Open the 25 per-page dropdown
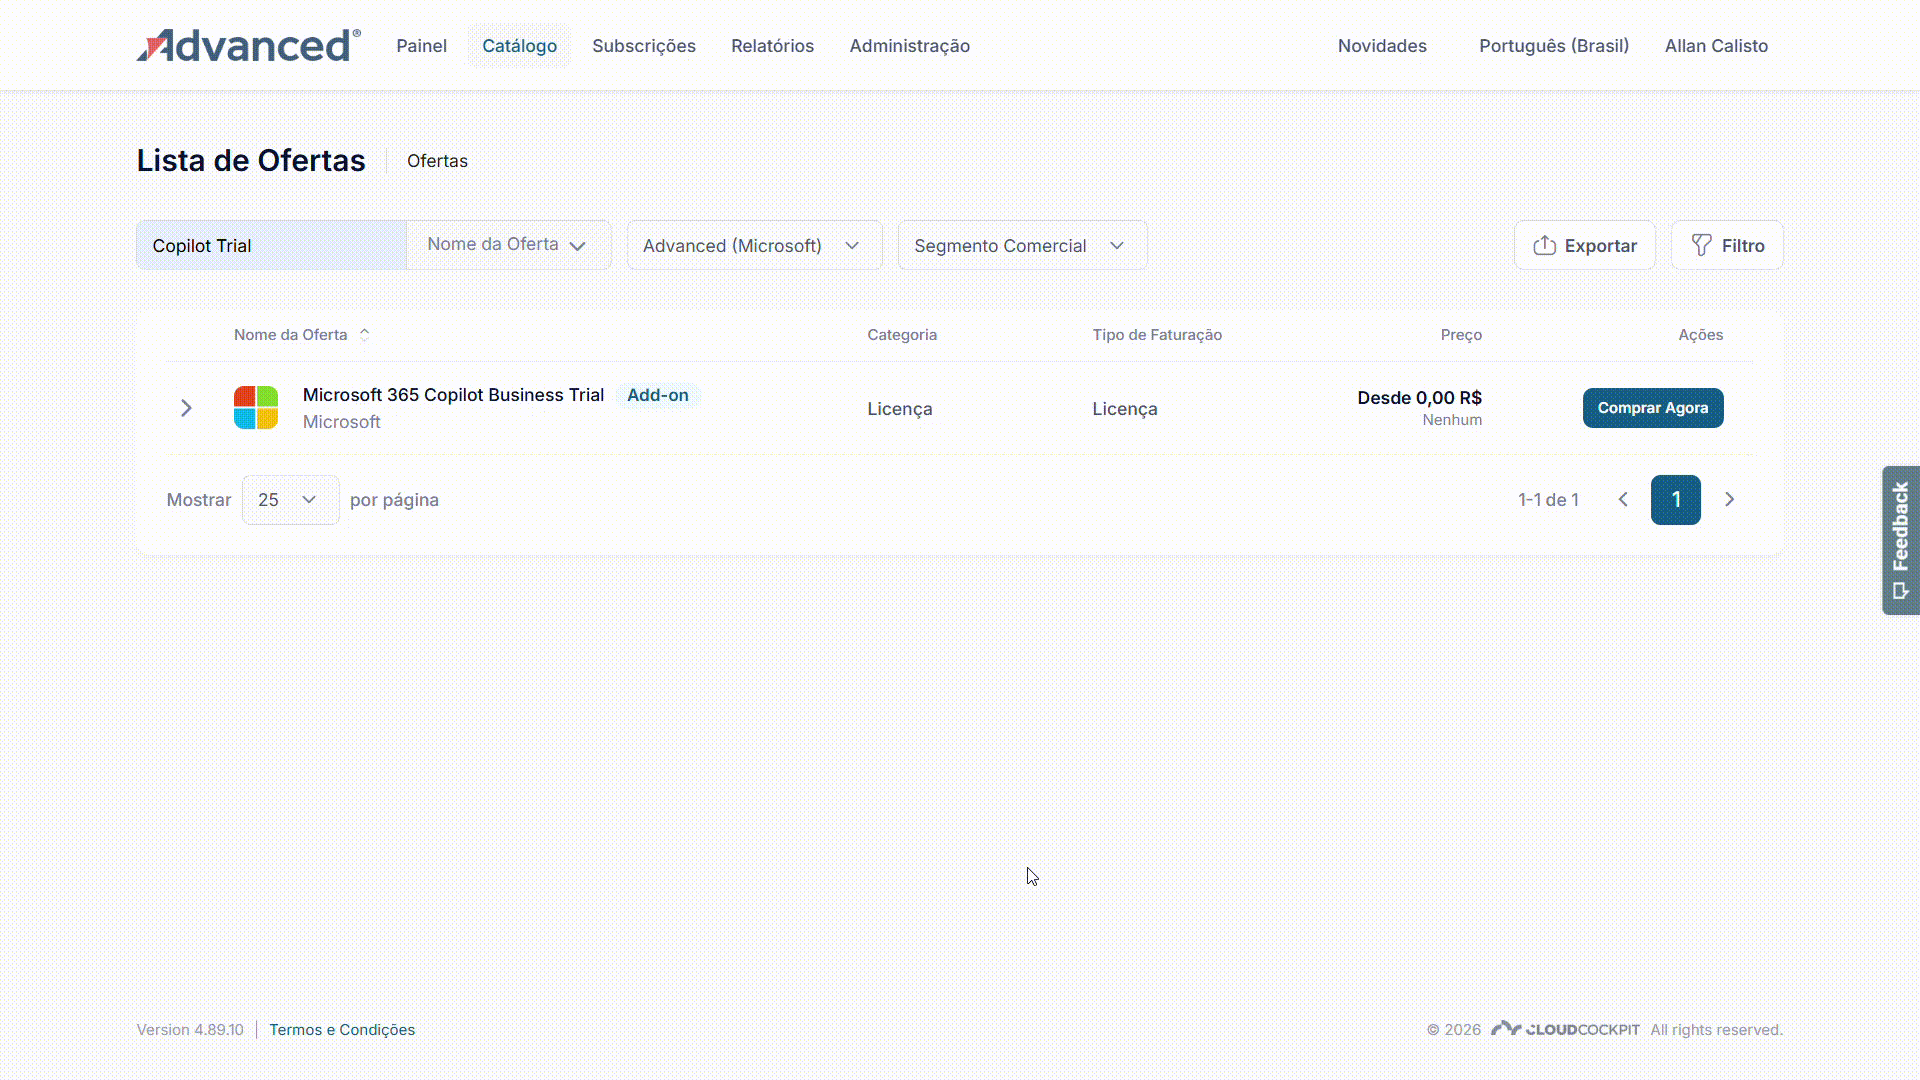Image resolution: width=1920 pixels, height=1080 pixels. click(x=290, y=500)
